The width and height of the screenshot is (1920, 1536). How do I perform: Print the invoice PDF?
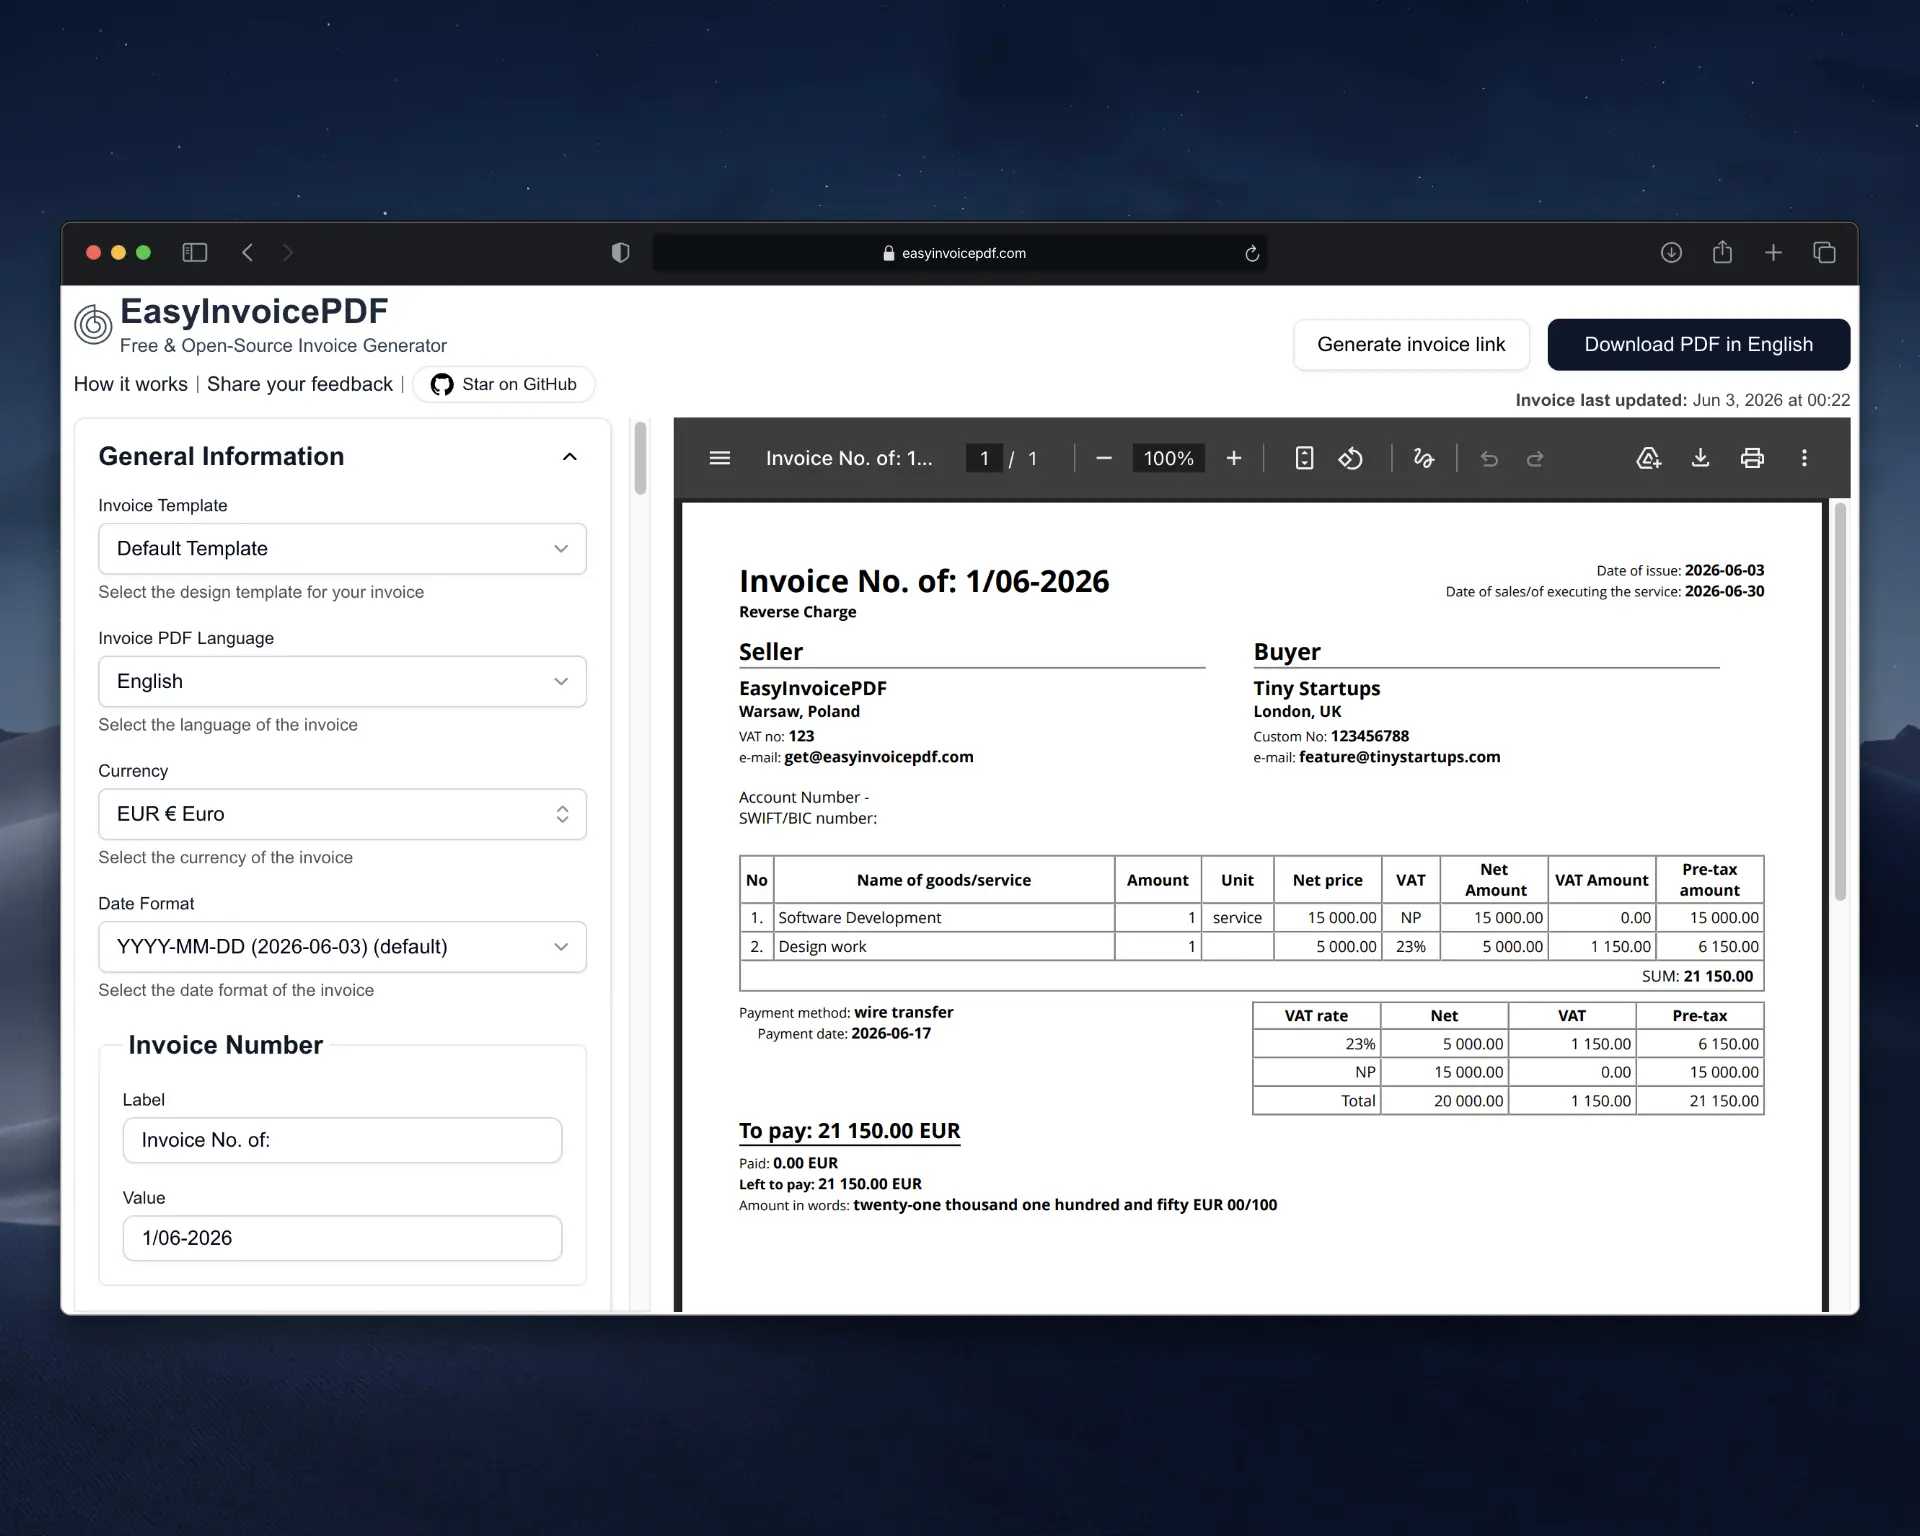coord(1752,458)
